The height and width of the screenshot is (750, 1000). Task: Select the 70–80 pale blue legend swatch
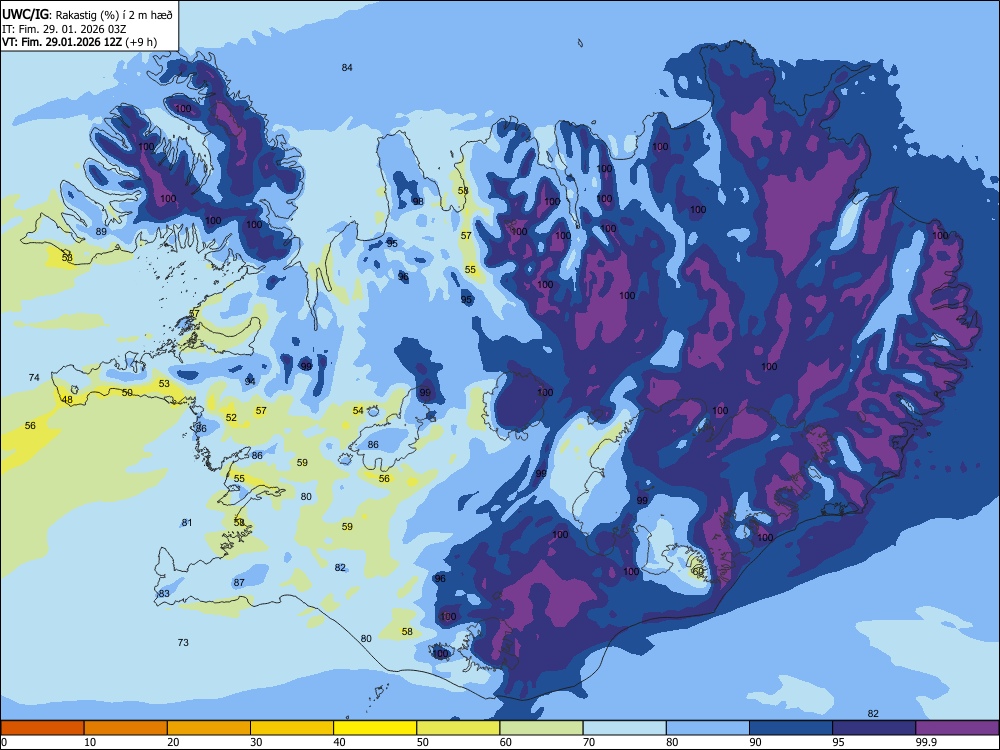tap(624, 728)
